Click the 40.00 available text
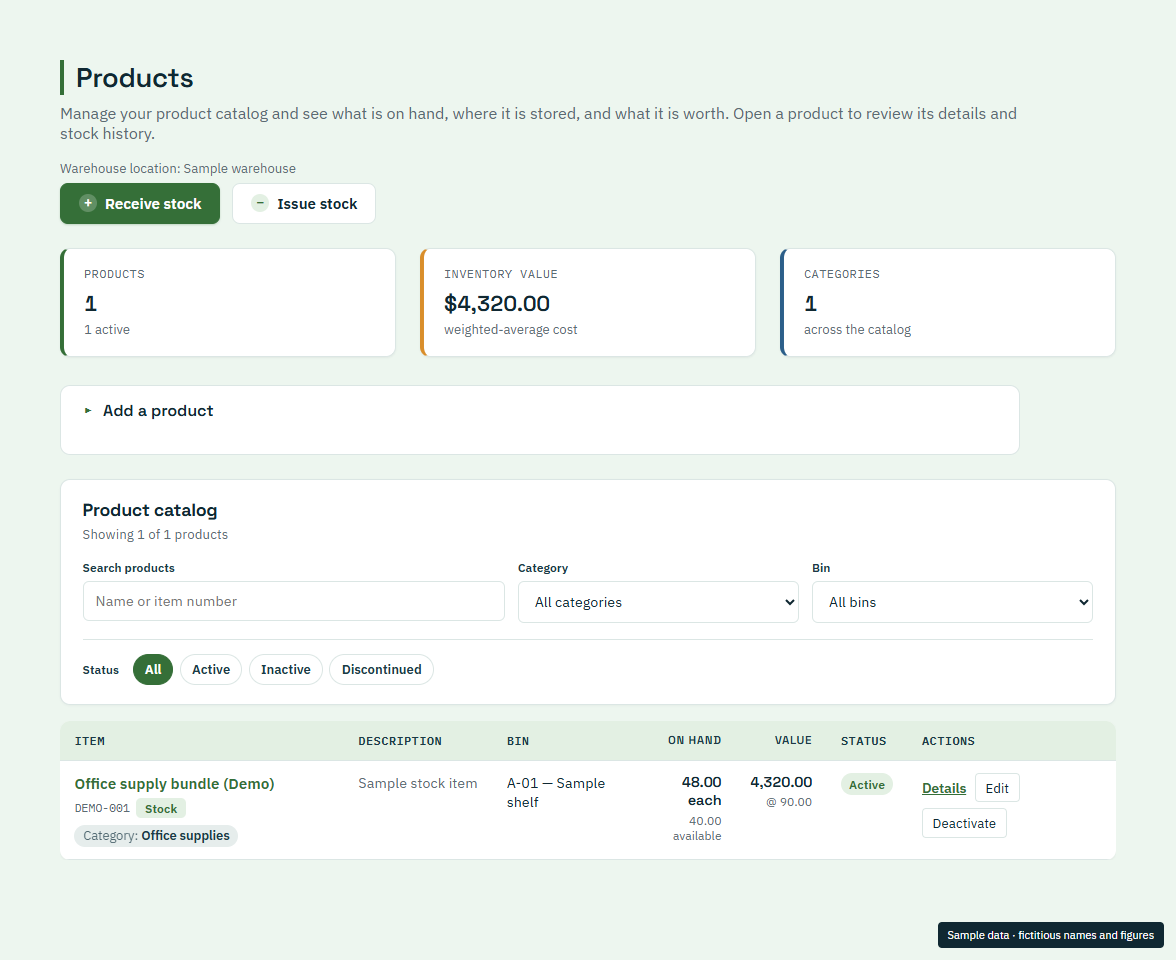Screen dimensions: 1176x960 coord(697,829)
